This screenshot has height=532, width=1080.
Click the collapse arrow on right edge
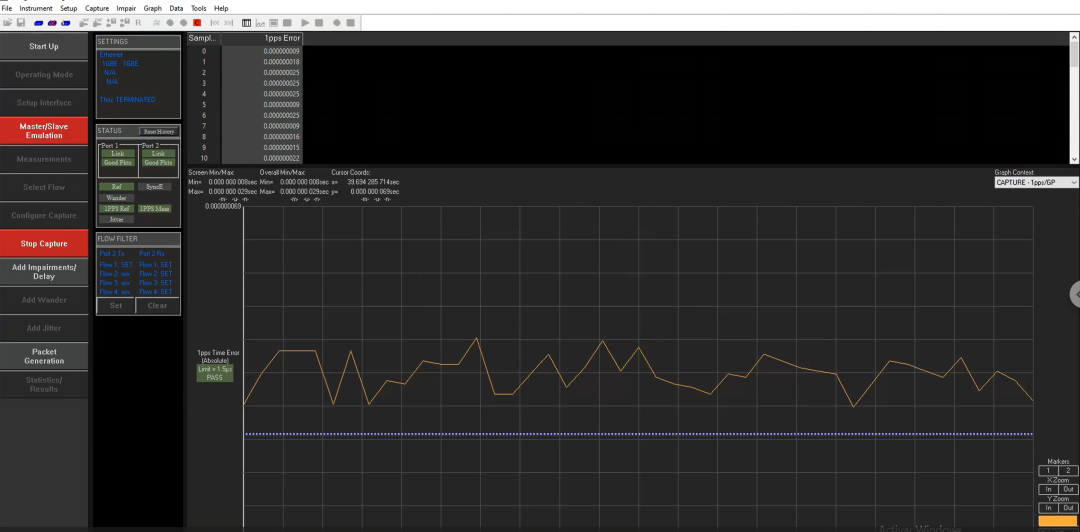pos(1075,294)
